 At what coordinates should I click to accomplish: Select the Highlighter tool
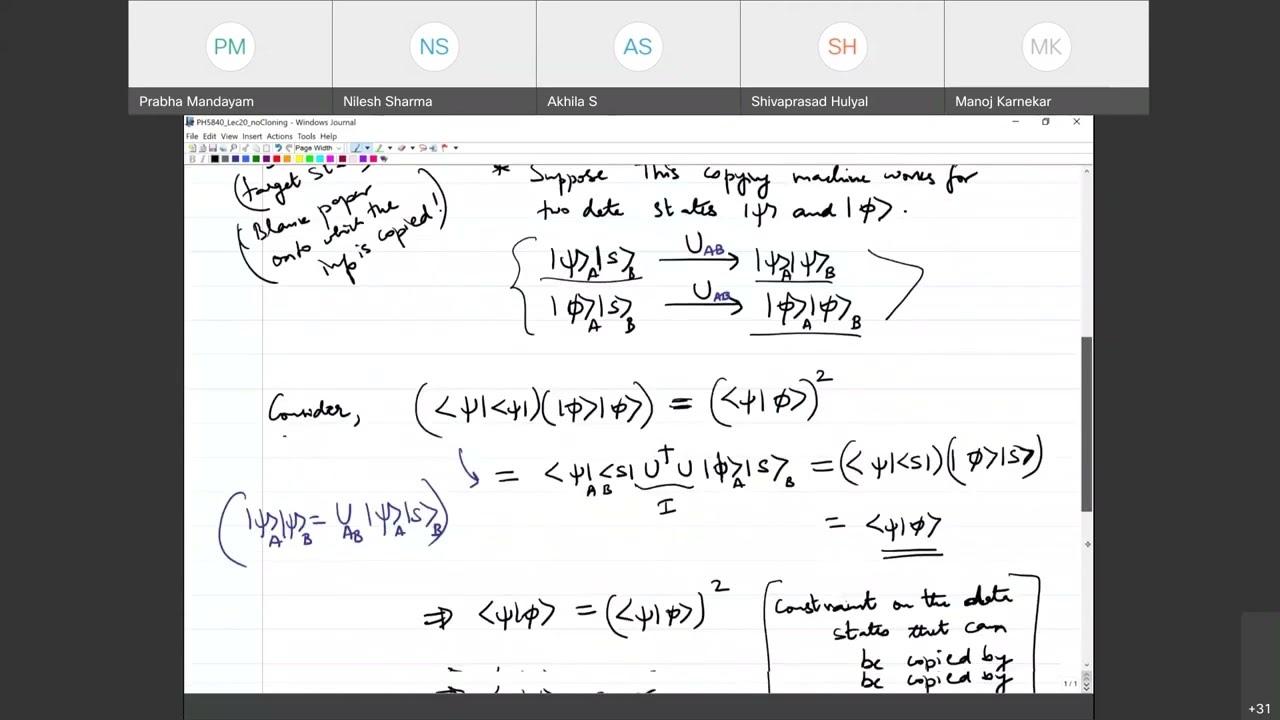[378, 148]
